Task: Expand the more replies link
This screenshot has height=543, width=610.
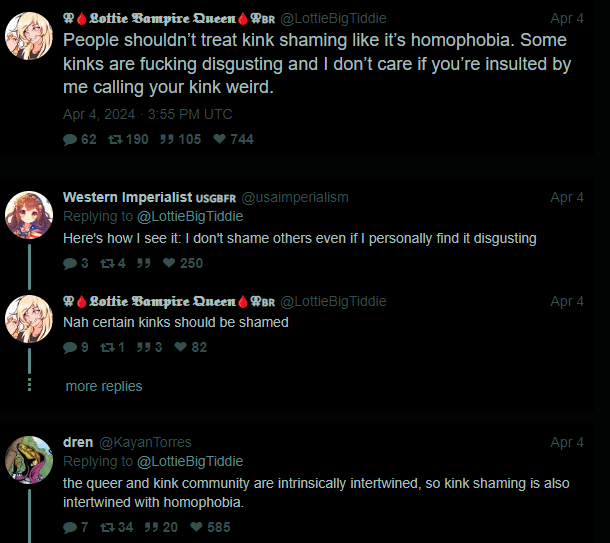Action: click(104, 386)
